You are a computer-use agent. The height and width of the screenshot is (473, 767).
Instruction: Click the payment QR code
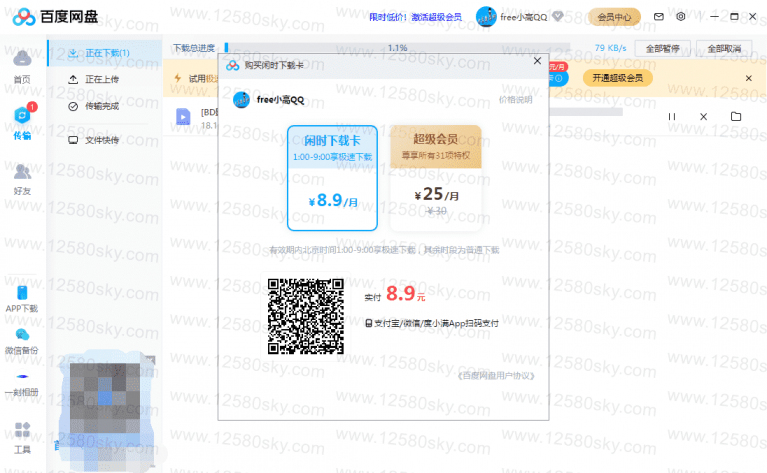tap(306, 316)
